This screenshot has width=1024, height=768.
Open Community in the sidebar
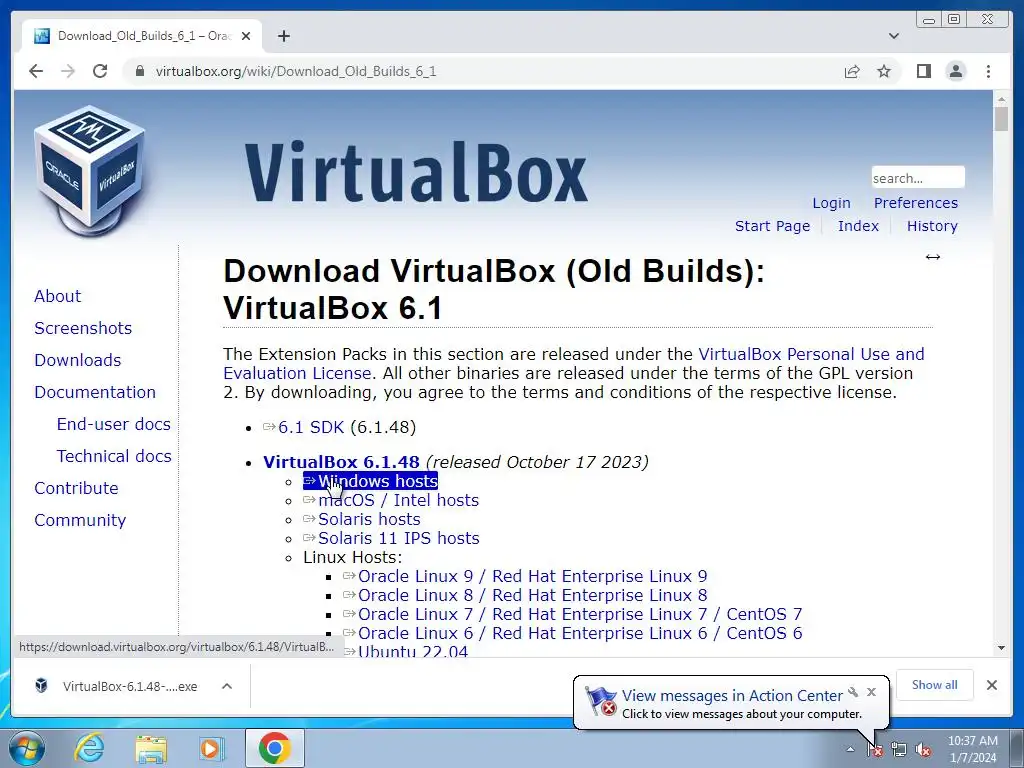coord(80,520)
